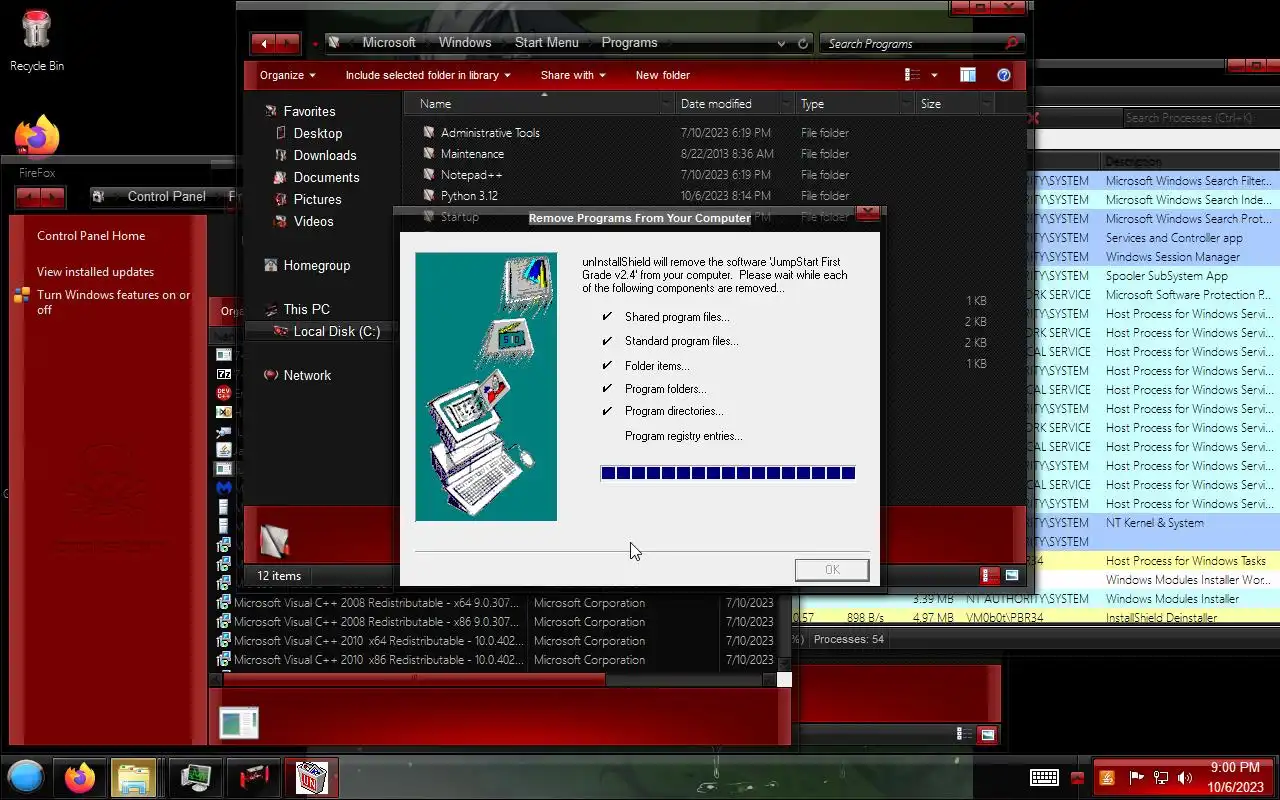Image resolution: width=1280 pixels, height=800 pixels.
Task: Click New folder in Explorer toolbar
Action: (662, 75)
